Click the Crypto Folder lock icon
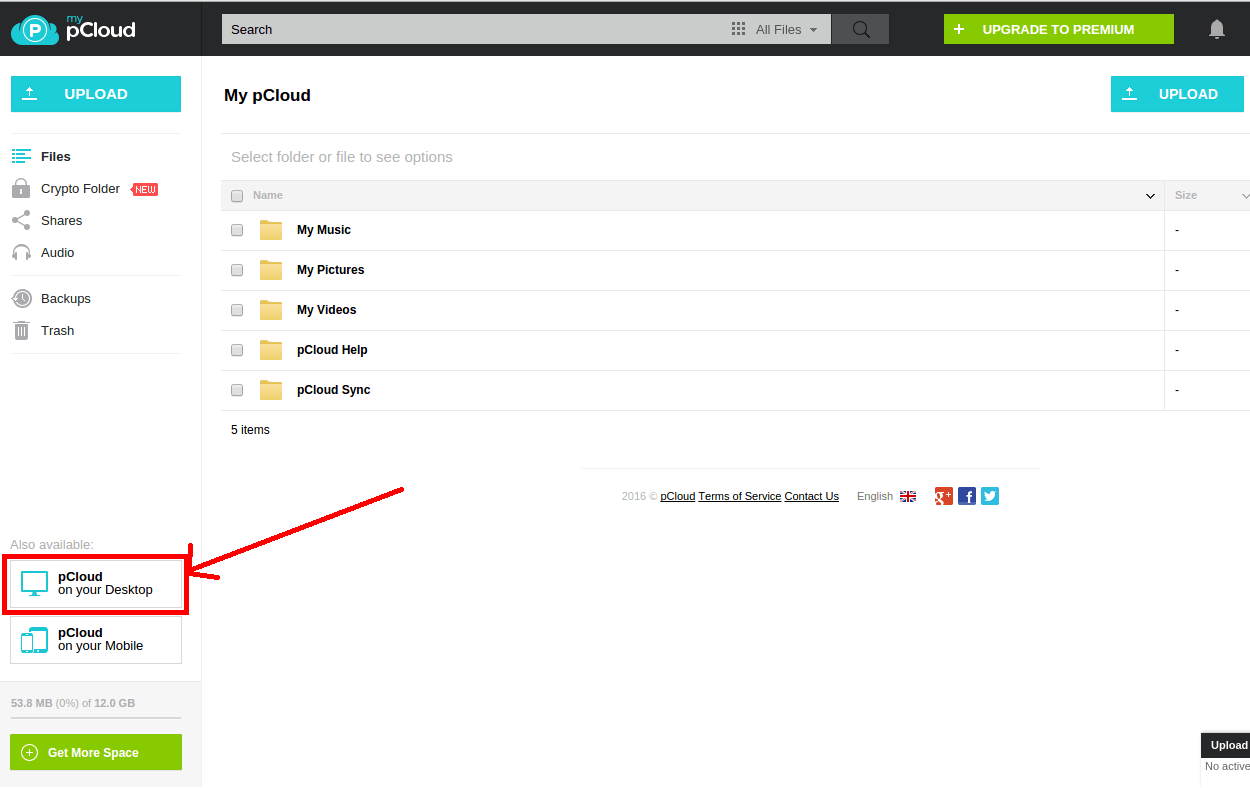The height and width of the screenshot is (788, 1250). (x=21, y=188)
